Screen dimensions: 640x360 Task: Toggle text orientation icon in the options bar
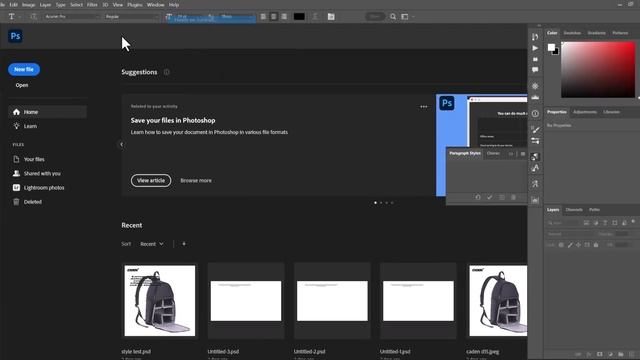coord(33,17)
